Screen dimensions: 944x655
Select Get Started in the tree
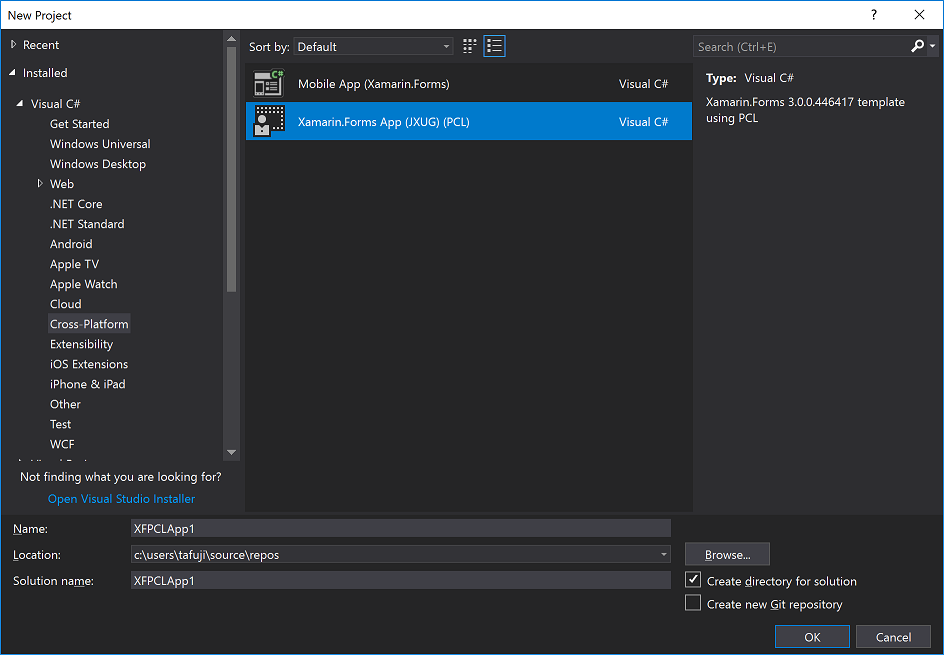[x=79, y=123]
